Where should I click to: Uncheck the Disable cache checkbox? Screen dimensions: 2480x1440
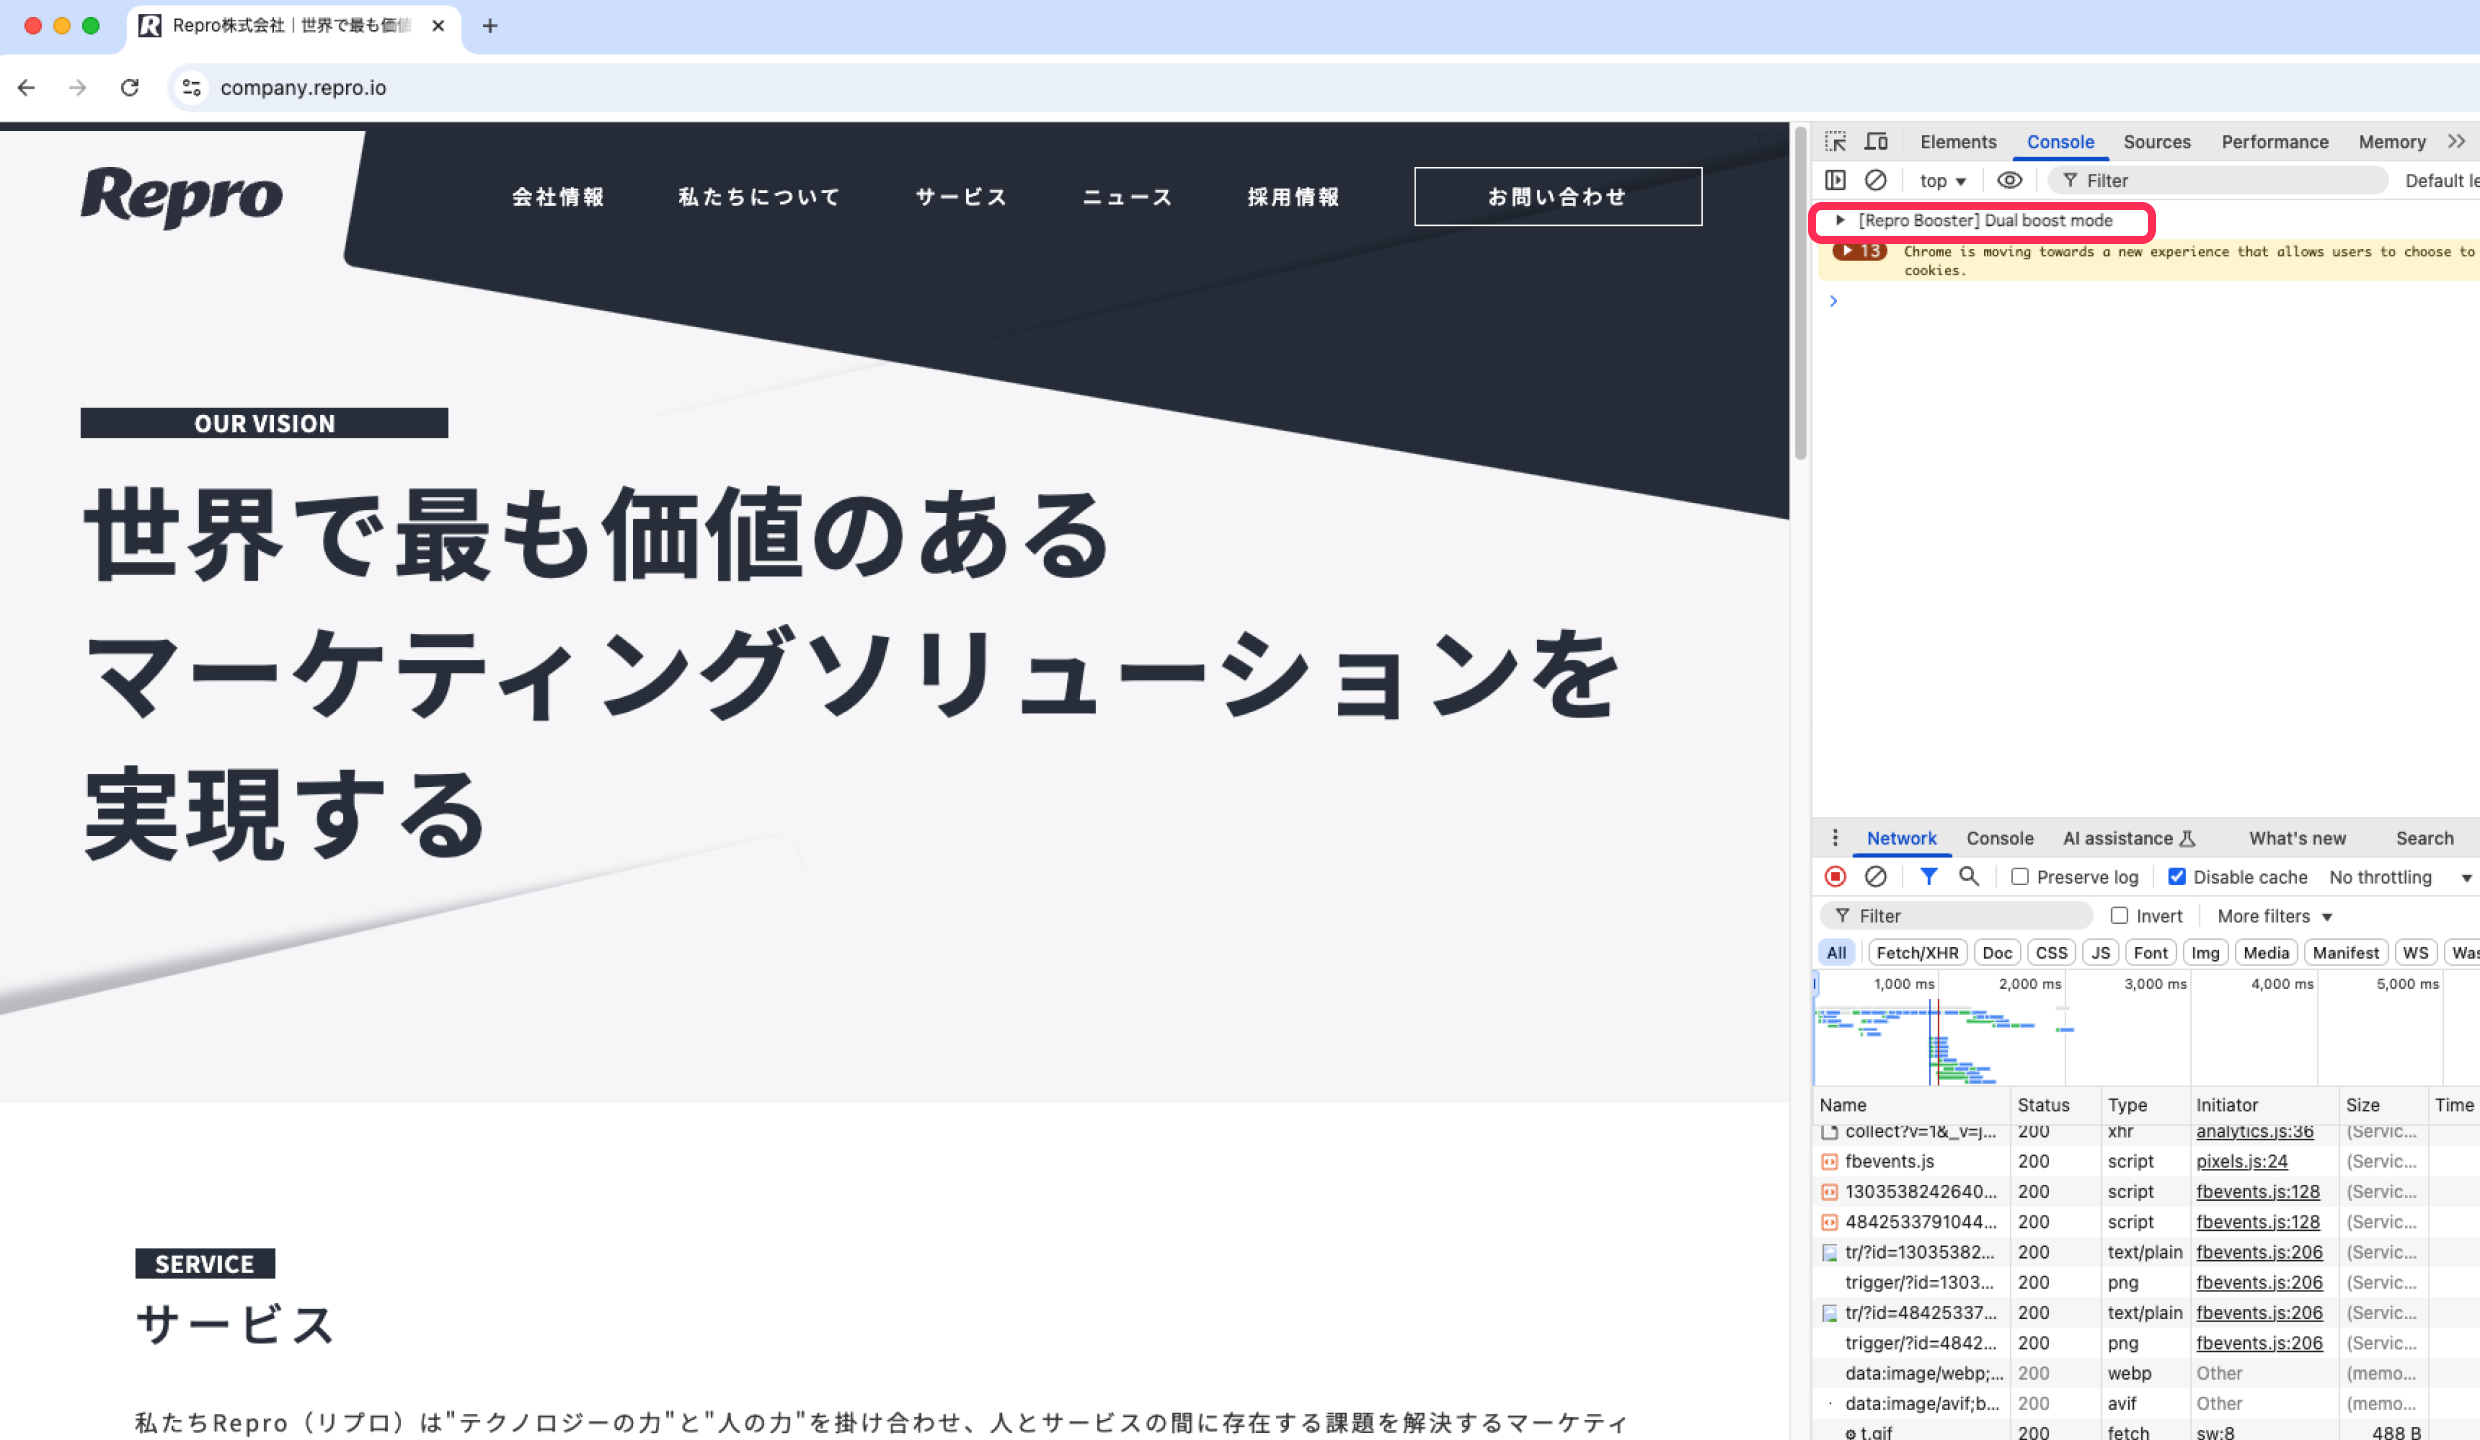coord(2176,877)
